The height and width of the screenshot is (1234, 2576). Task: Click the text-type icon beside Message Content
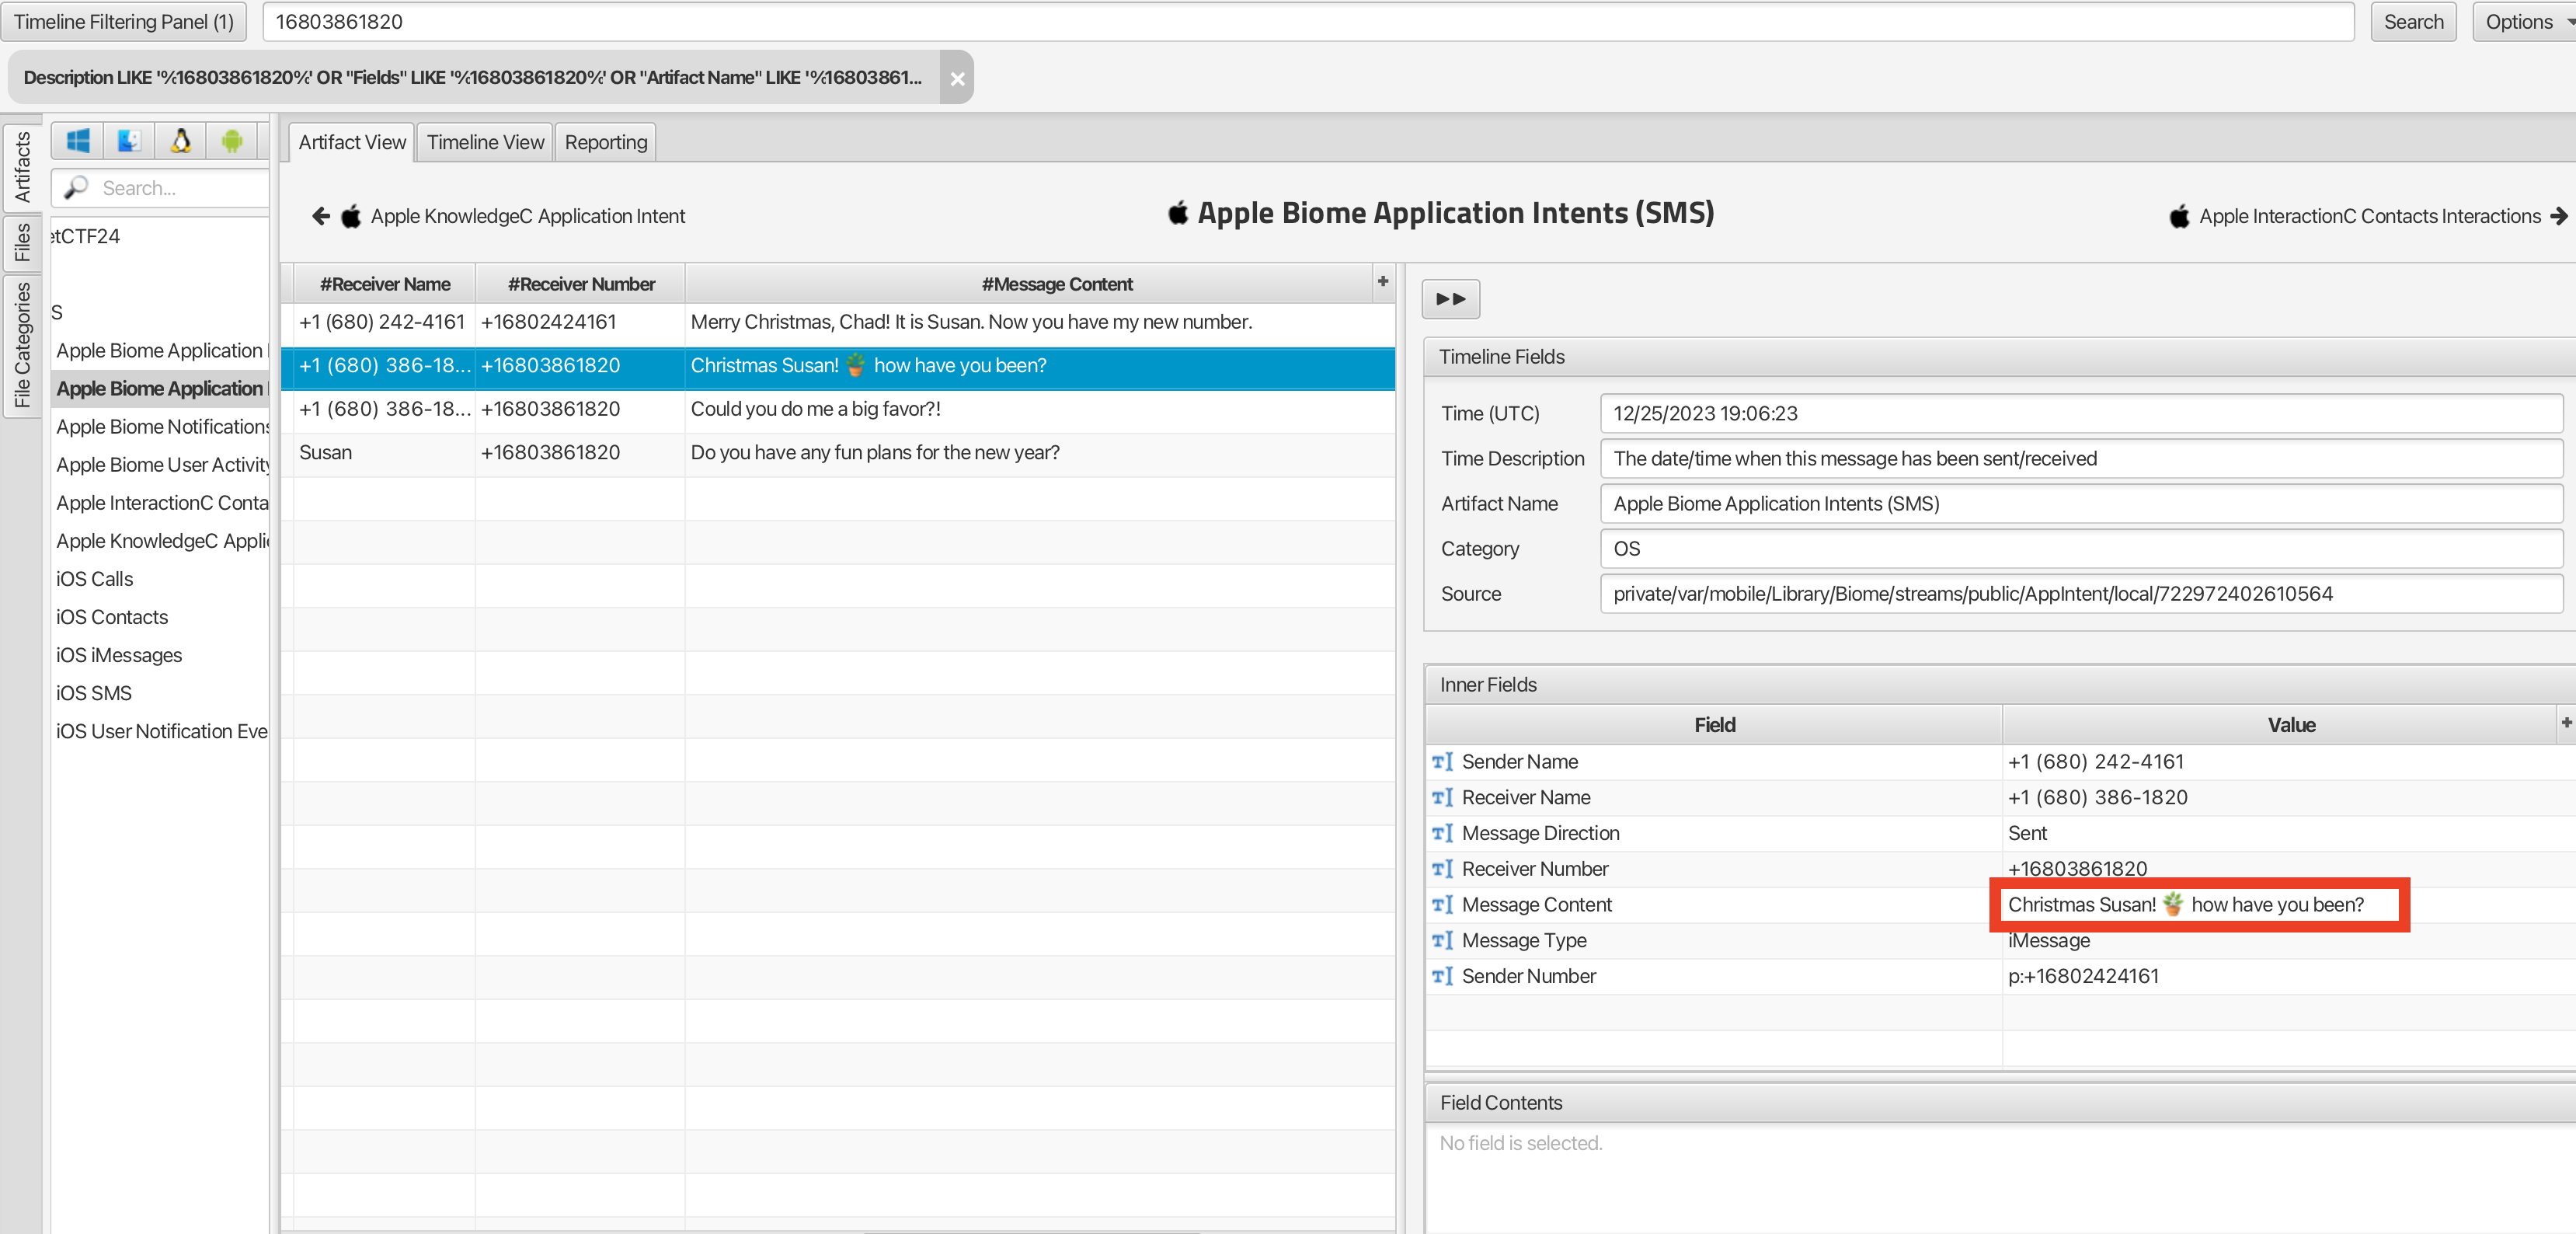[1442, 905]
